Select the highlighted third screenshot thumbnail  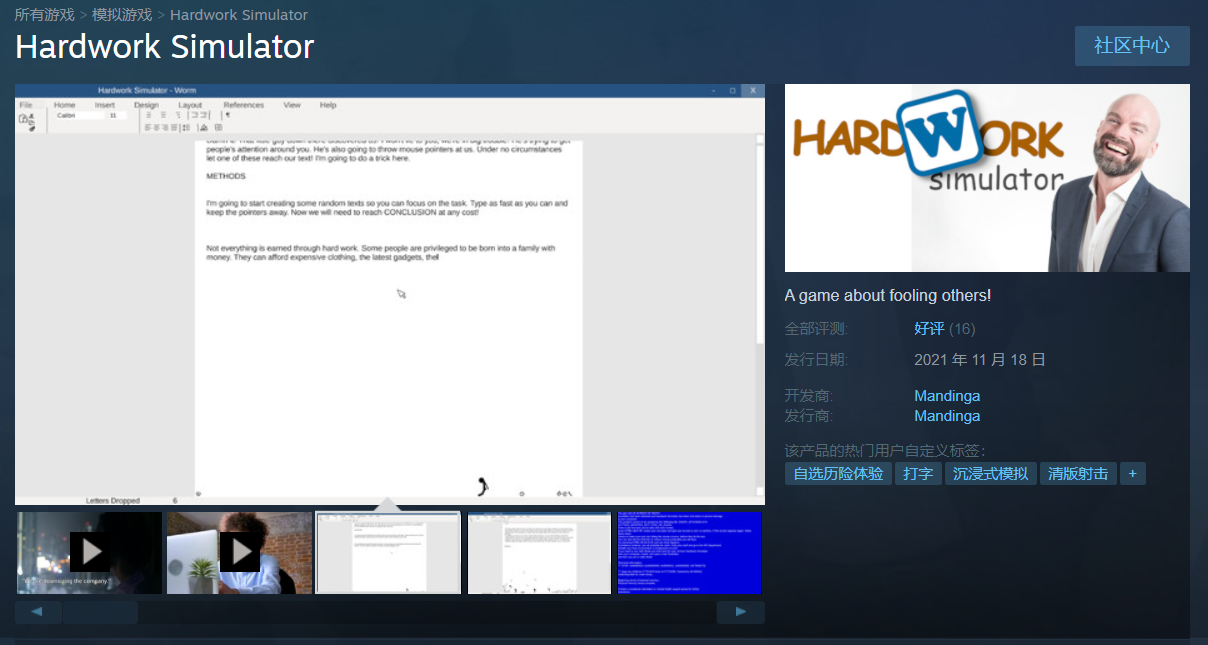[x=388, y=553]
